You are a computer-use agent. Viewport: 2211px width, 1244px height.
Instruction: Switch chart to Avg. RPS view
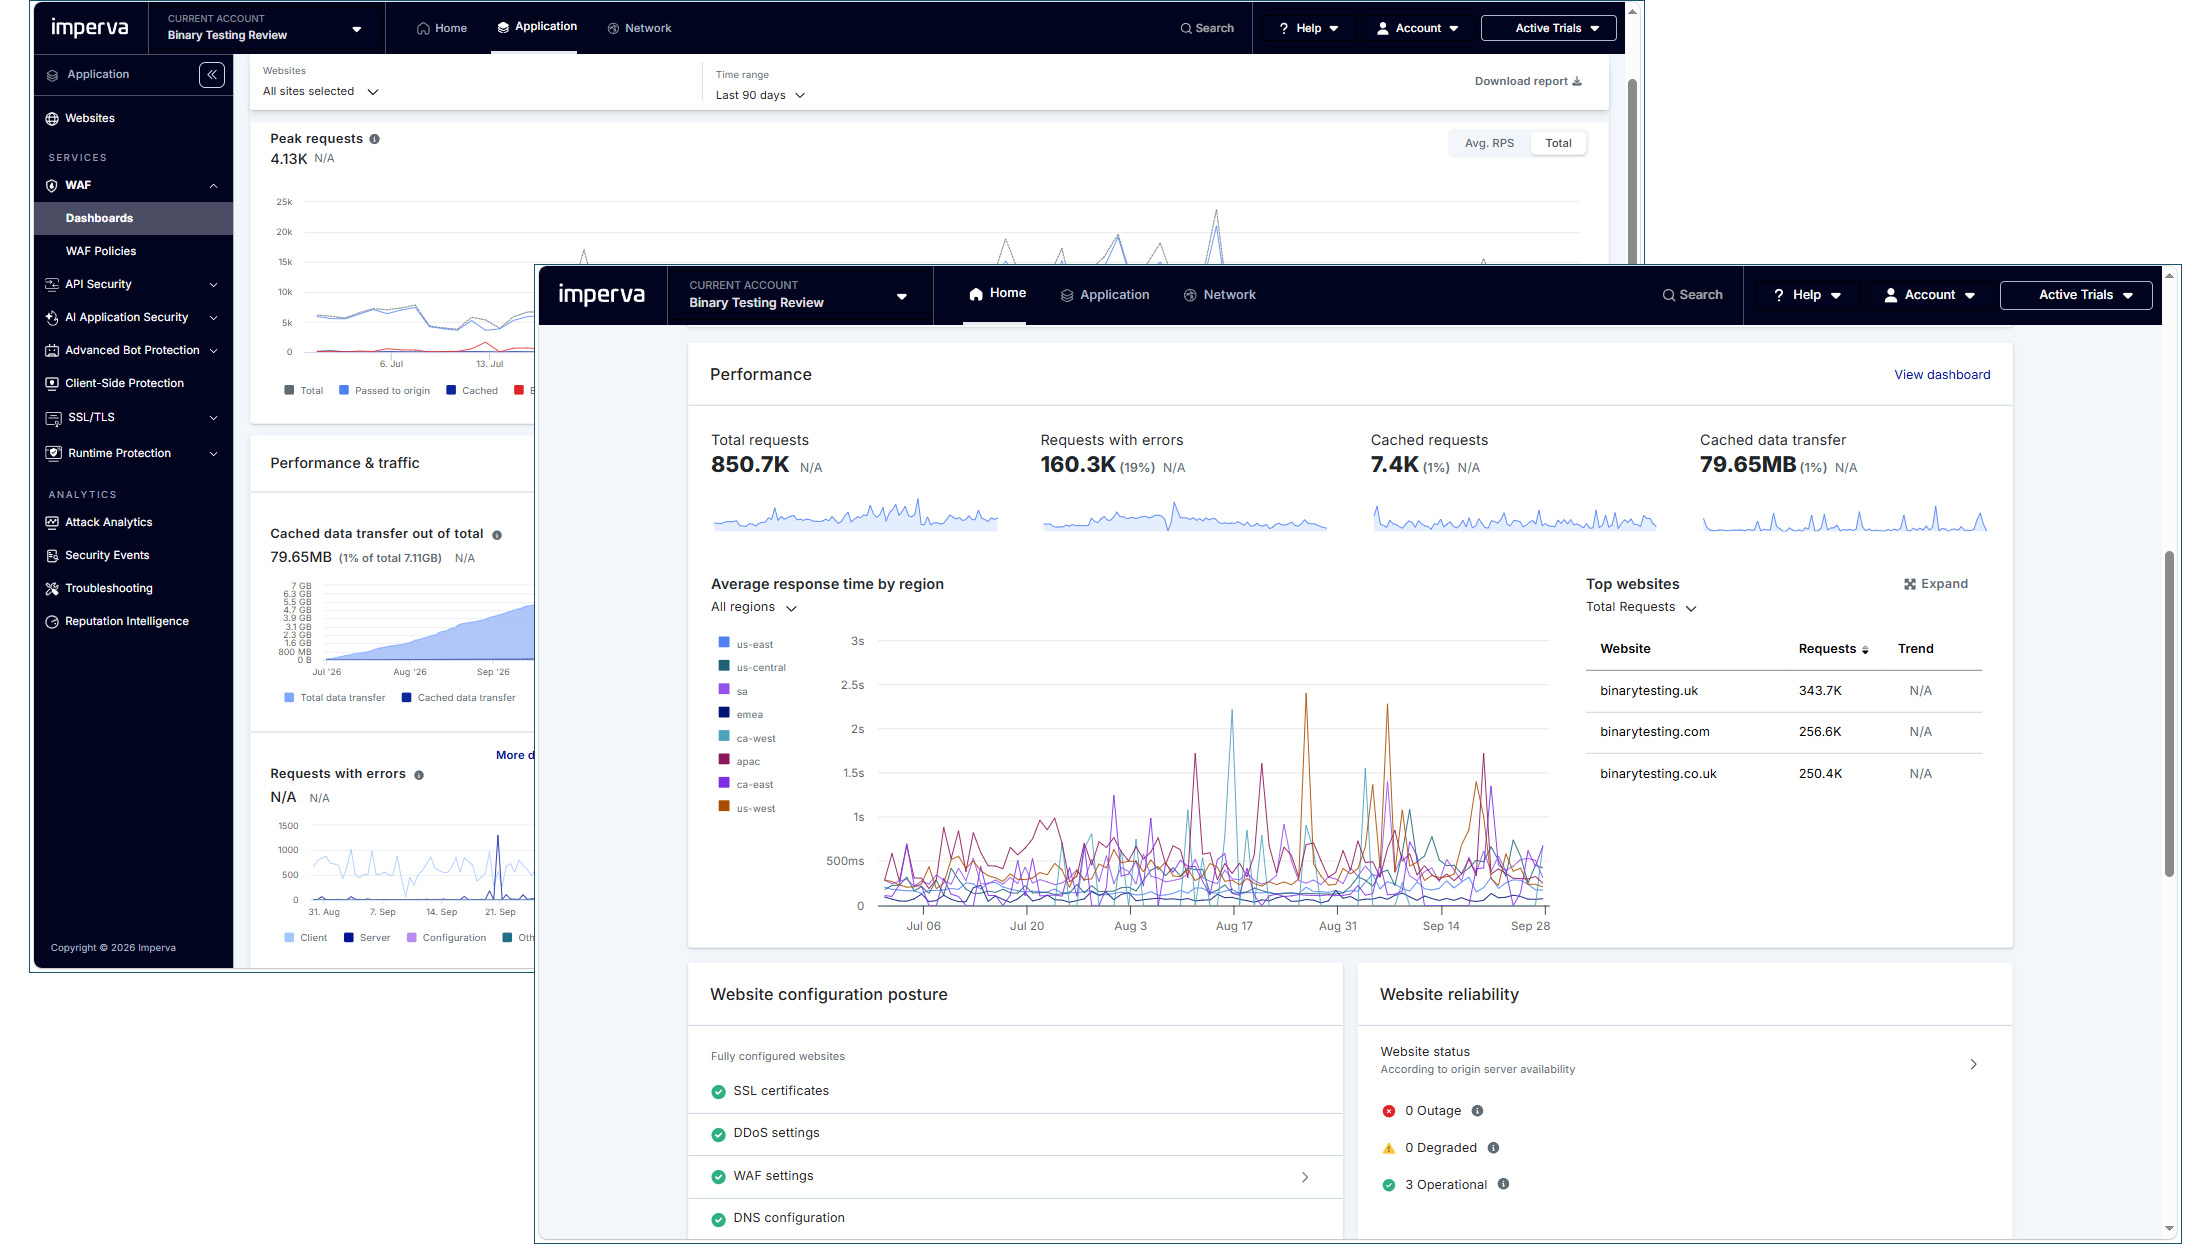(x=1489, y=143)
